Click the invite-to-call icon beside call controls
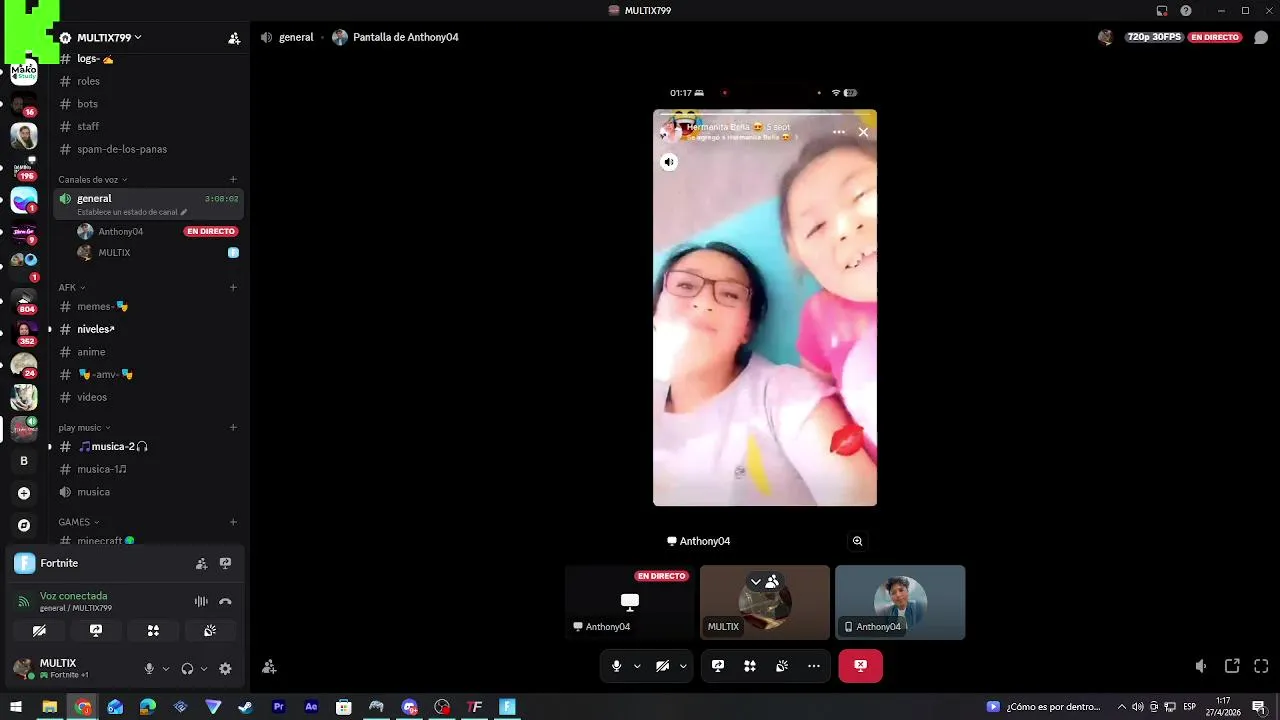Image resolution: width=1280 pixels, height=720 pixels. 269,667
